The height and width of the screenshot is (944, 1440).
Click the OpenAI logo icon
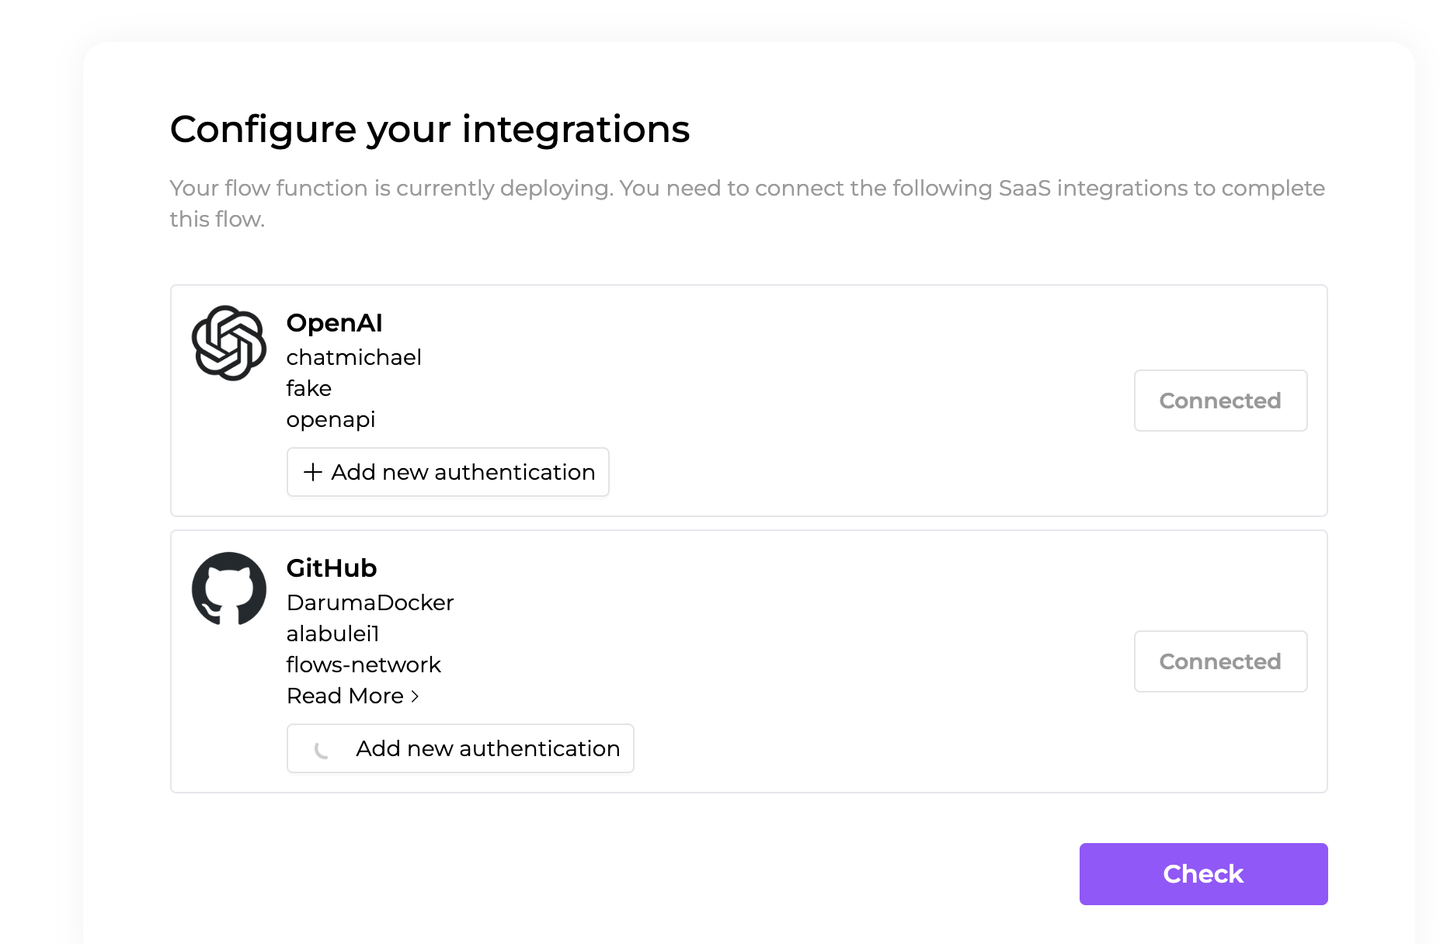(x=229, y=343)
